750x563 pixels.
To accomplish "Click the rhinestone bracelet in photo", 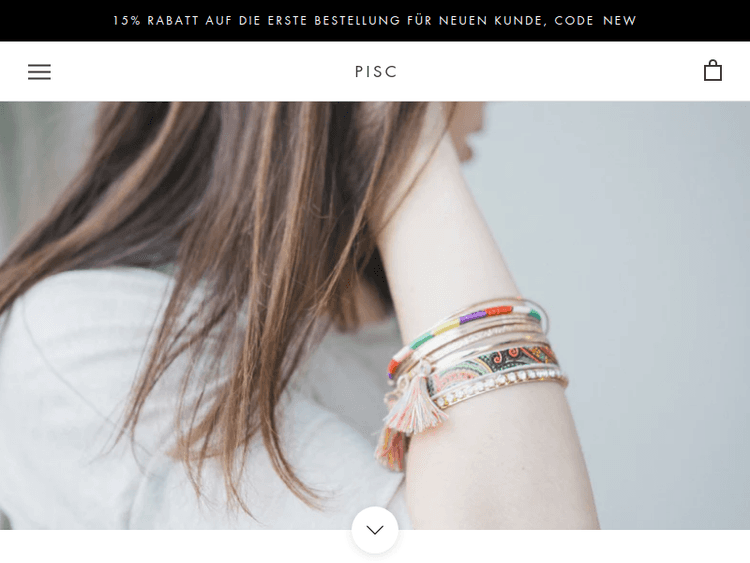I will tap(500, 385).
